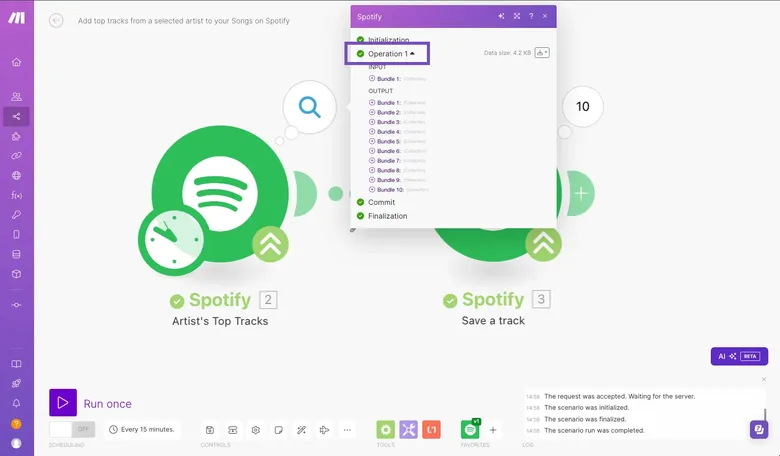This screenshot has width=780, height=456.
Task: Click the airplane Explain flow icon
Action: click(x=324, y=430)
